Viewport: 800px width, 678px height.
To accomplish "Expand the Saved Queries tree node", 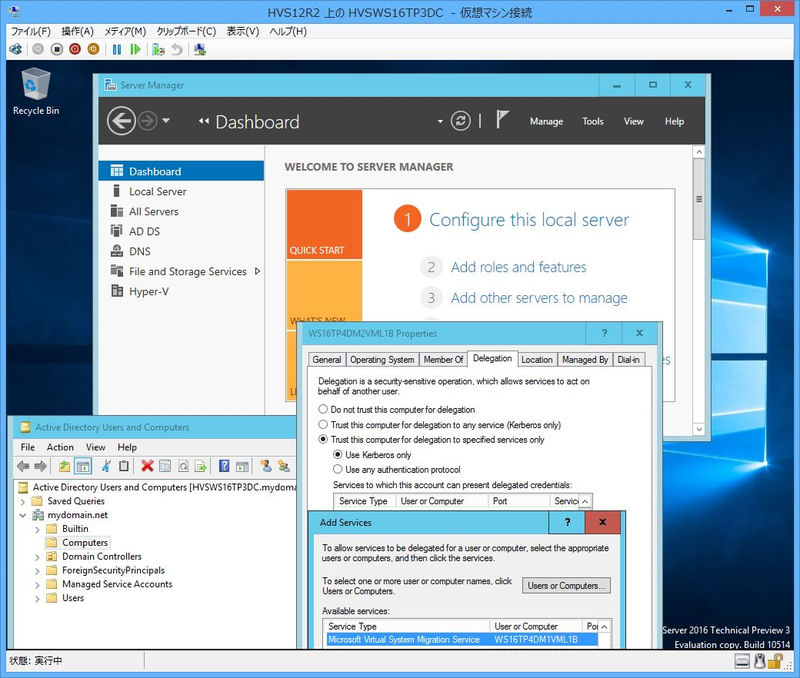I will [x=22, y=501].
